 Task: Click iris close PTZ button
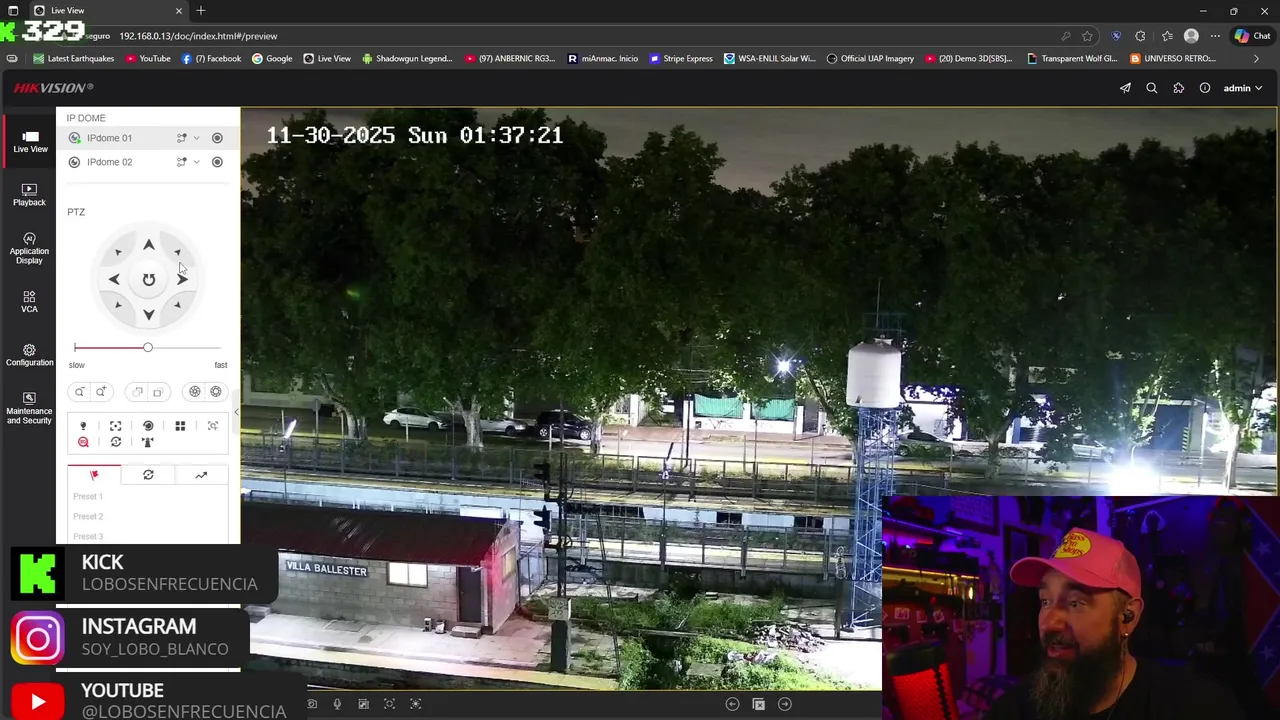point(195,392)
